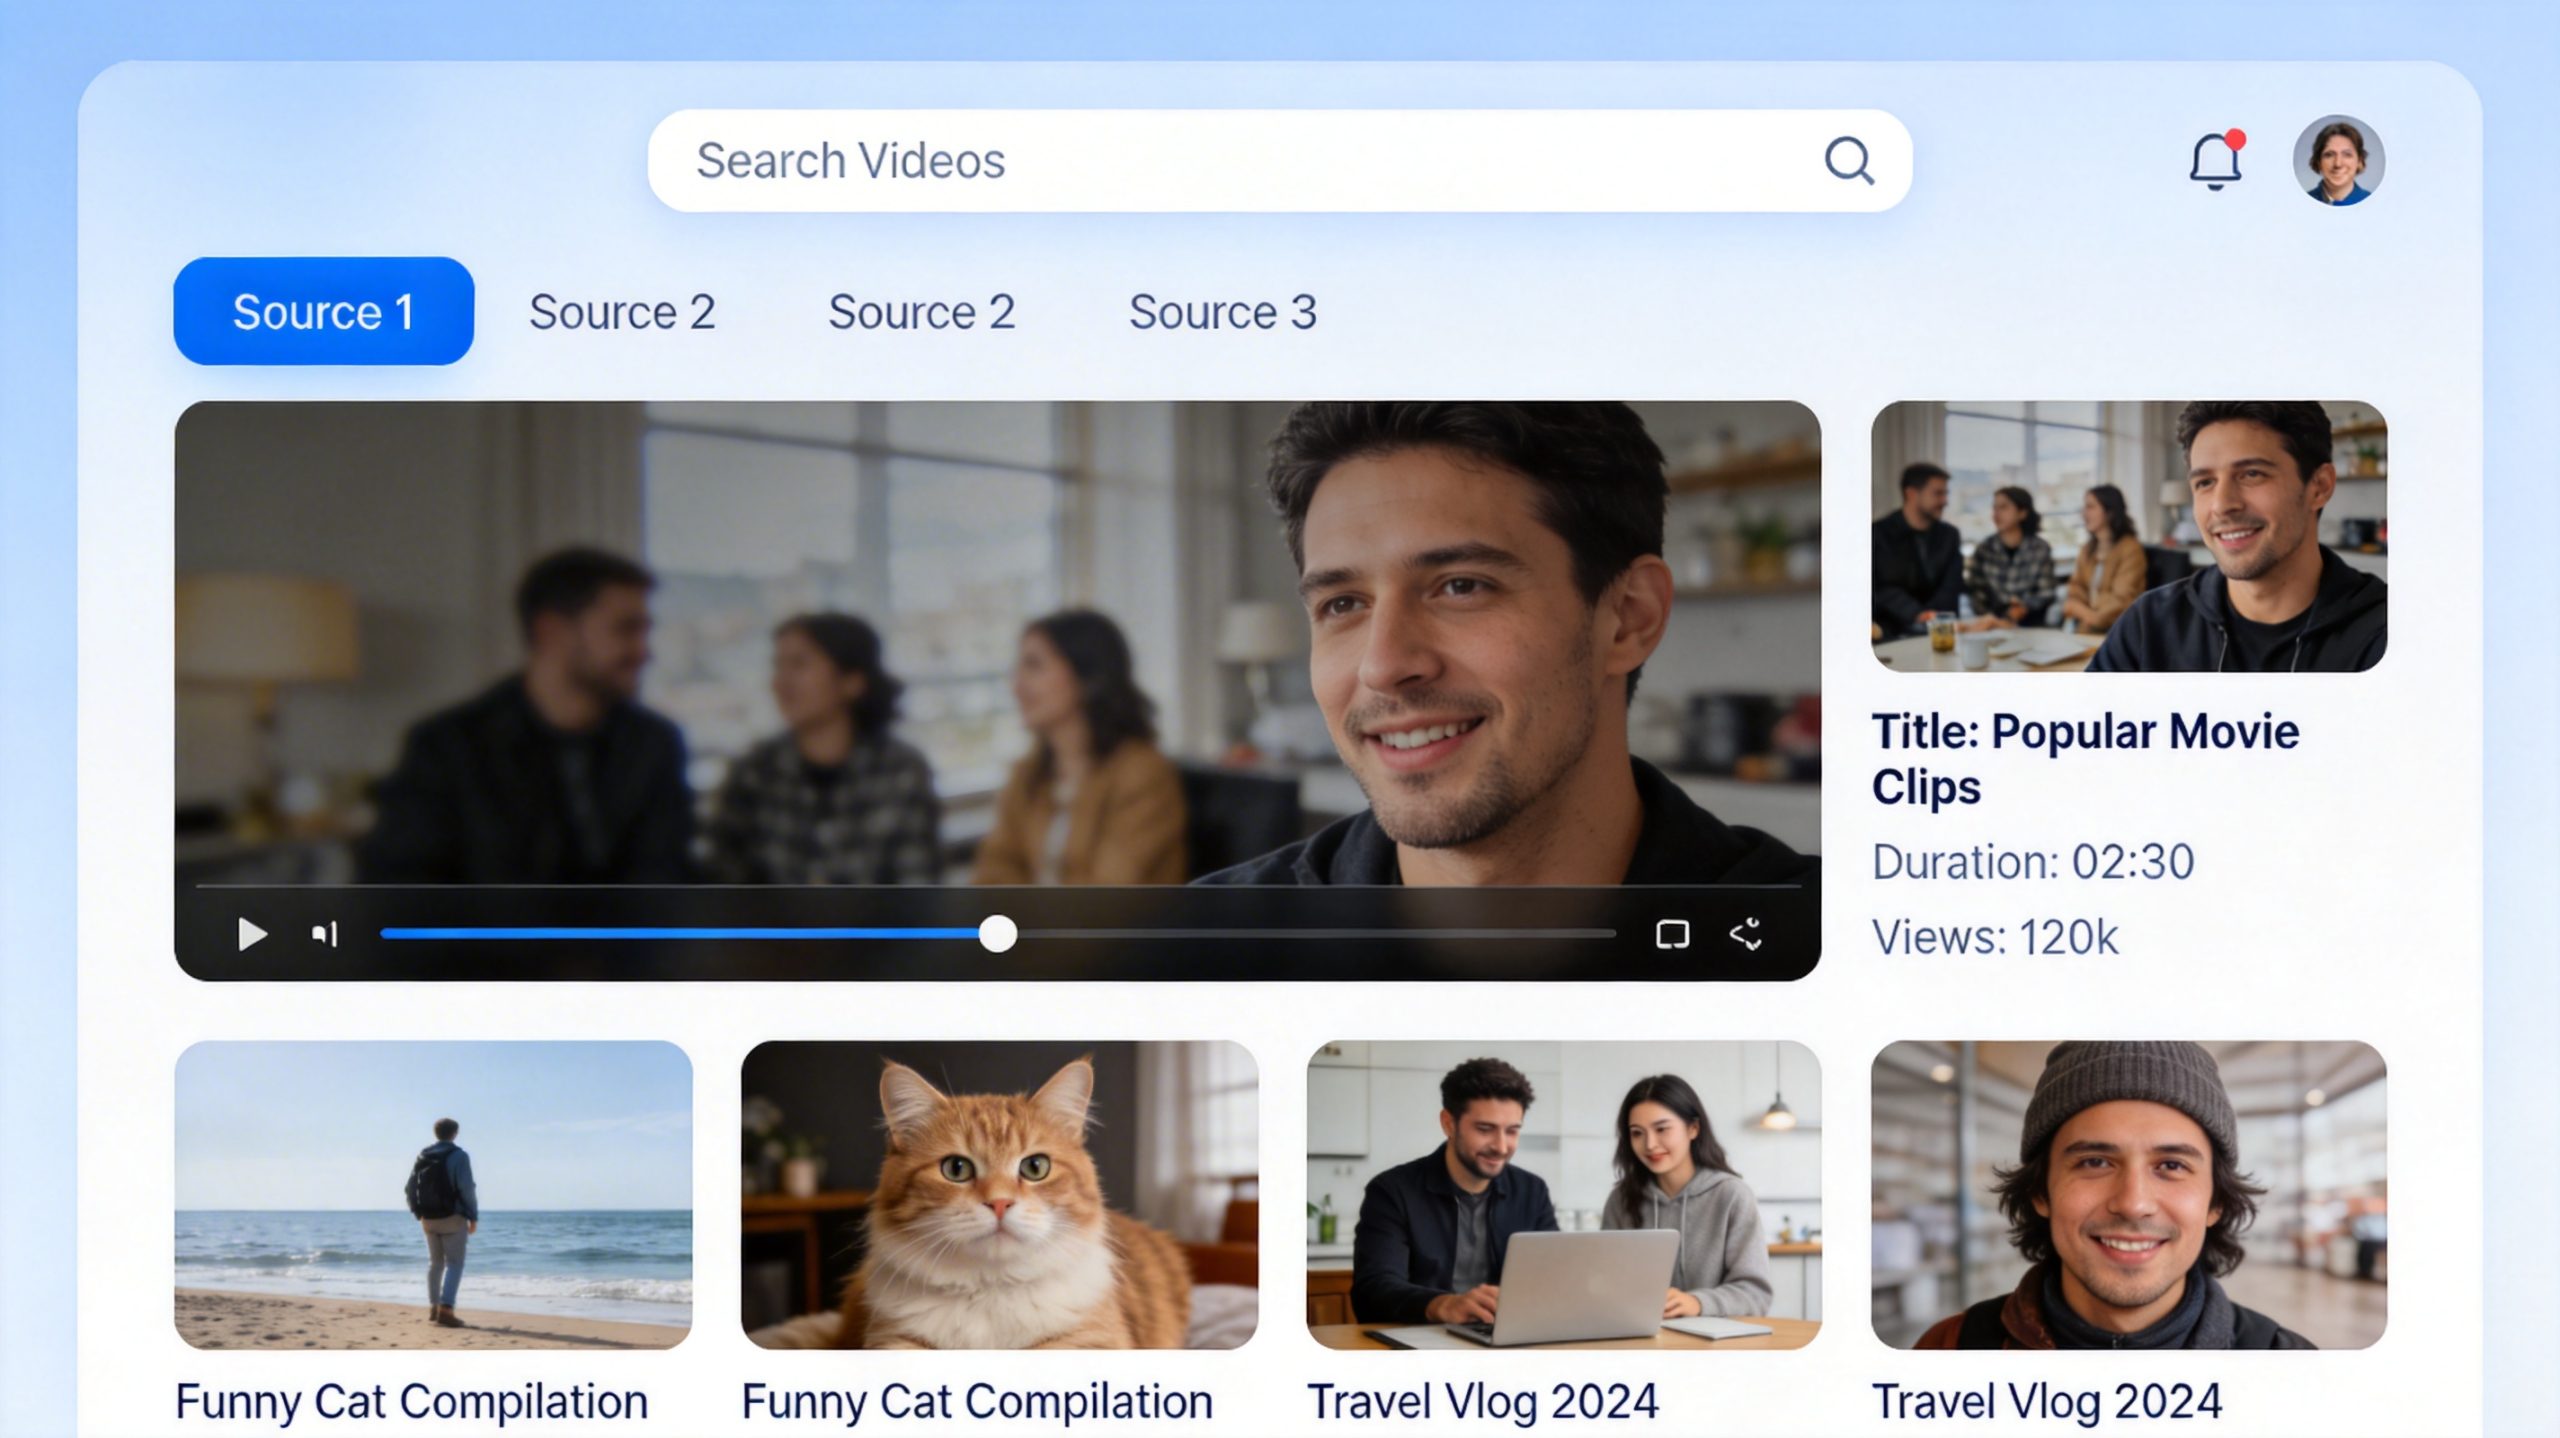The width and height of the screenshot is (2560, 1438).
Task: Toggle fullscreen on the video player
Action: tap(1672, 934)
